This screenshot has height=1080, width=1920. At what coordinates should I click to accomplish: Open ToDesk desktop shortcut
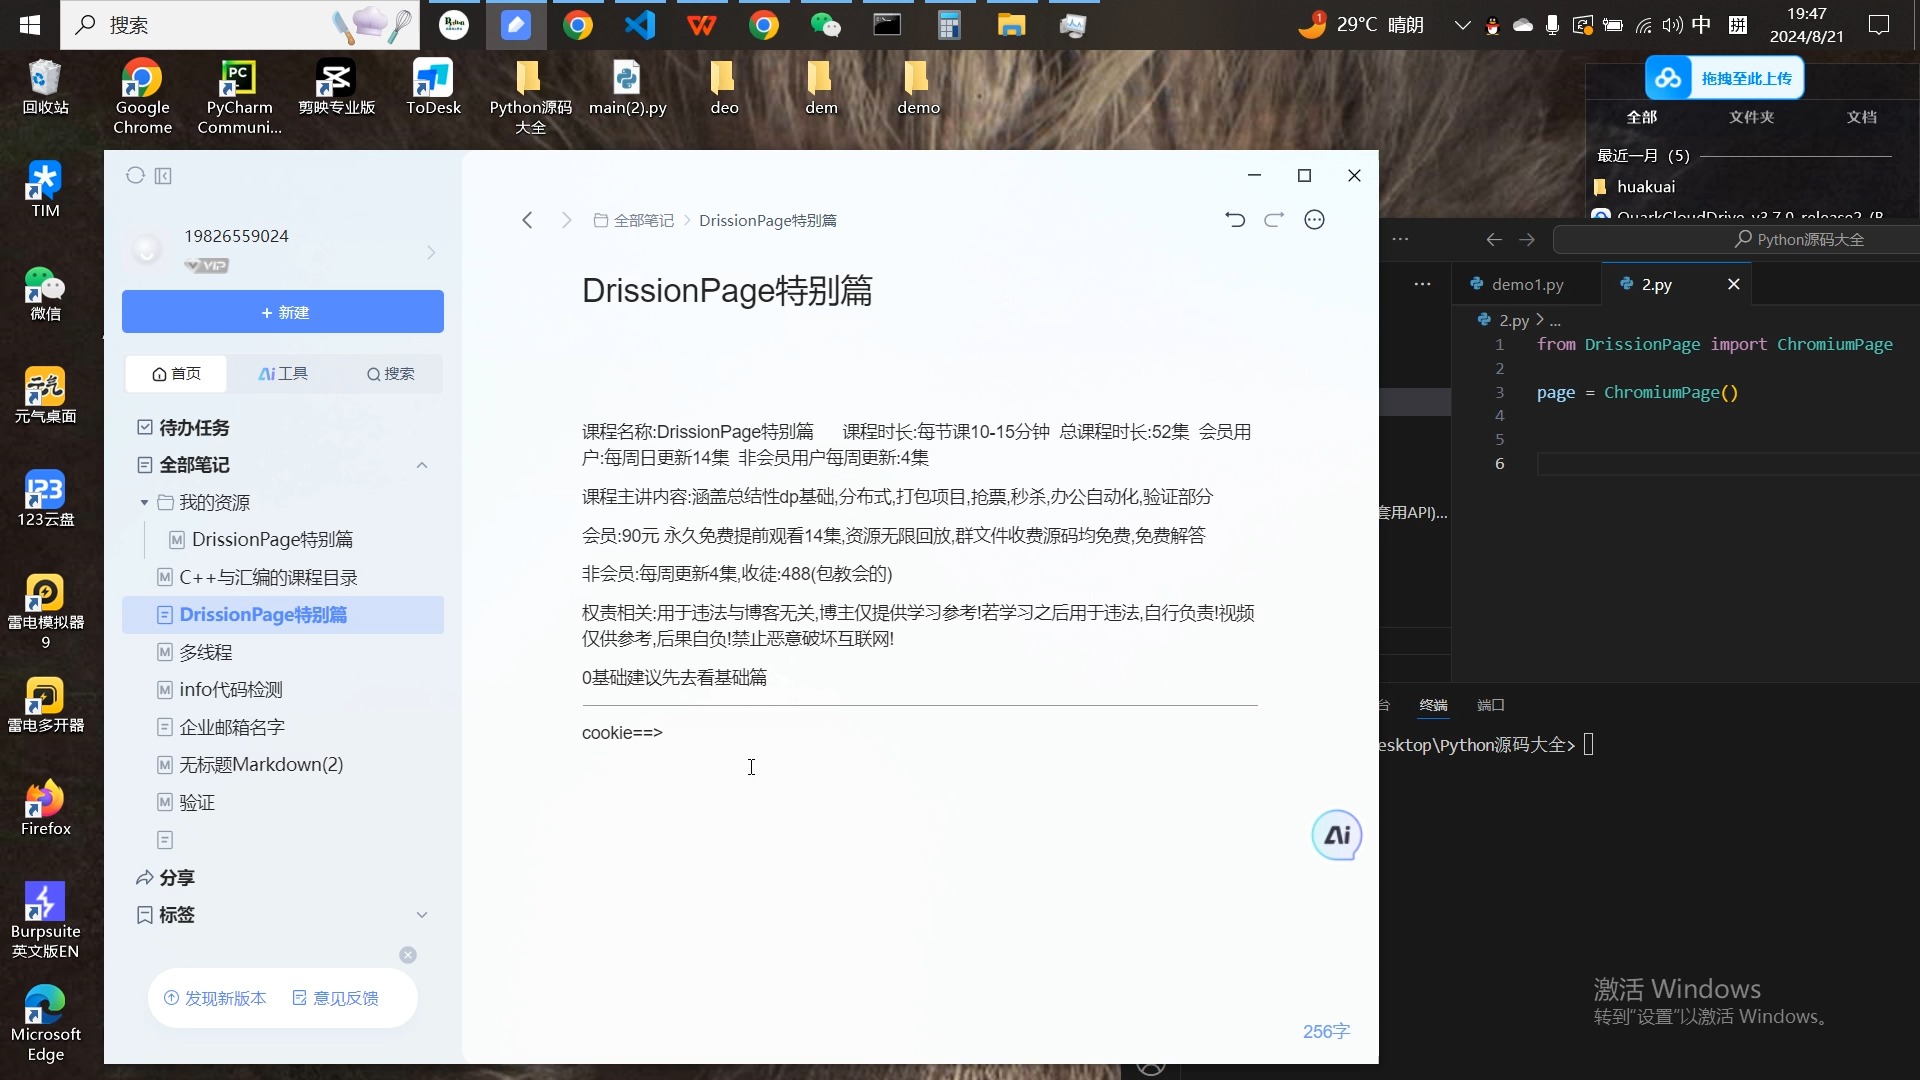(x=433, y=88)
